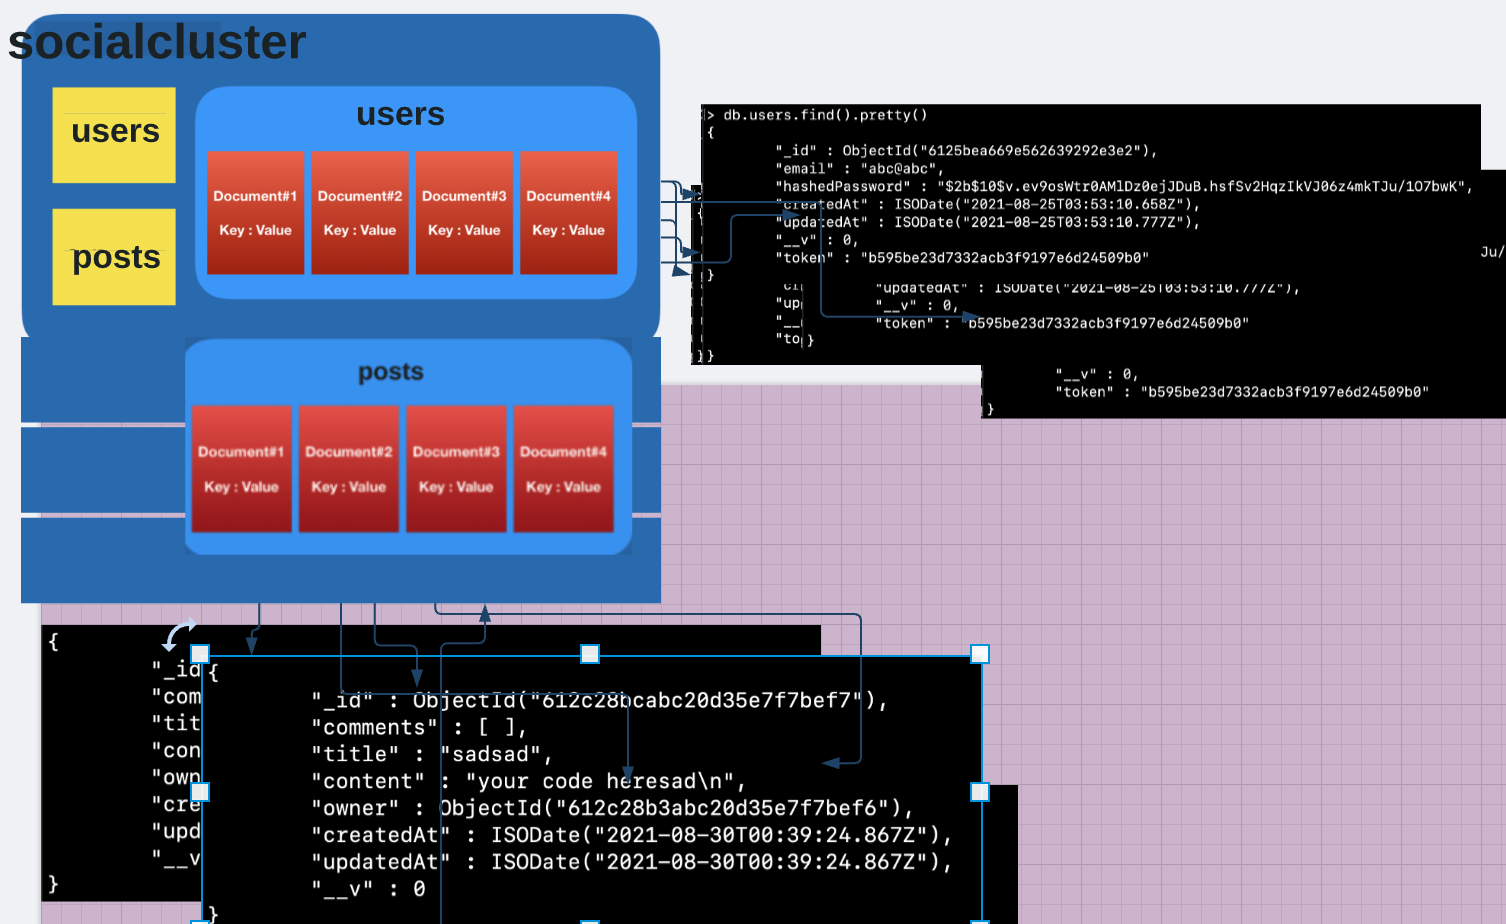Click the ObjectId 6125bea669e562639292e3e2 line
The image size is (1506, 924).
(x=966, y=151)
